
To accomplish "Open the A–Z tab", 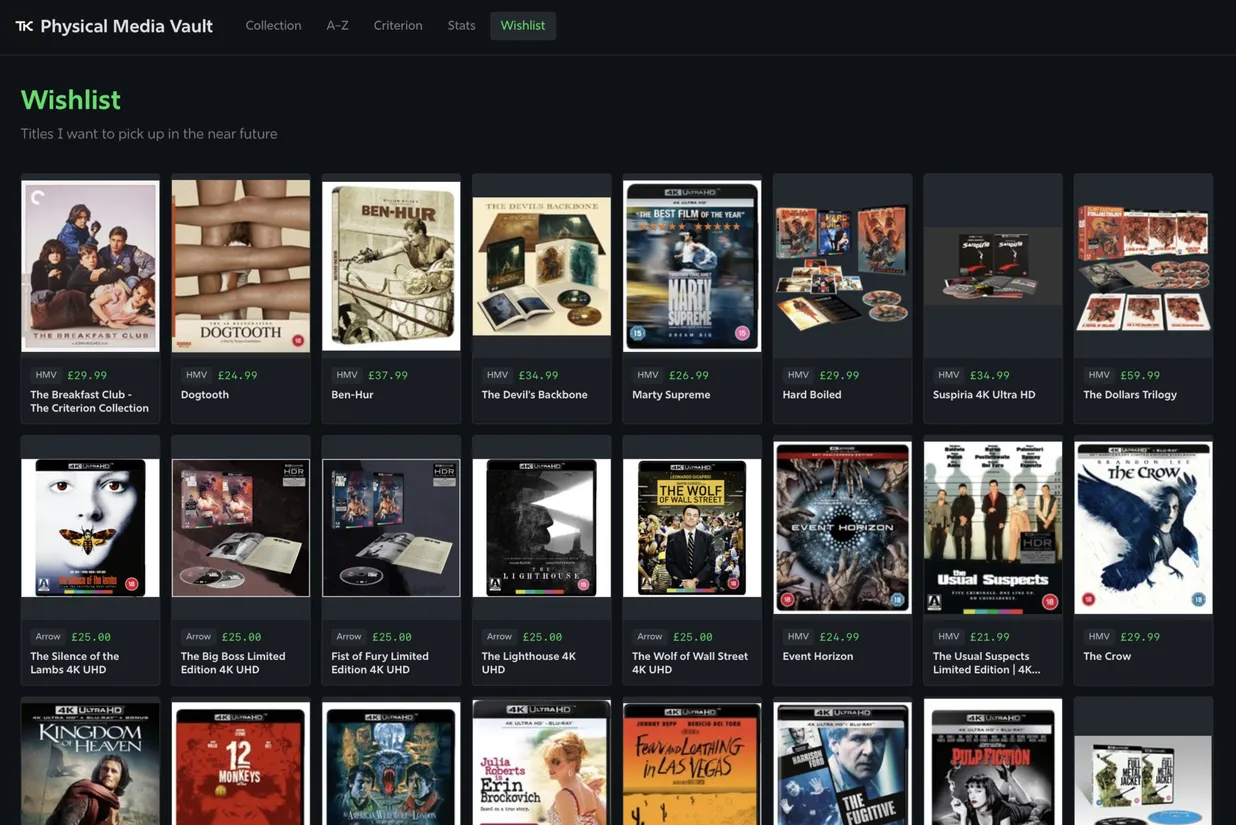I will click(x=337, y=26).
